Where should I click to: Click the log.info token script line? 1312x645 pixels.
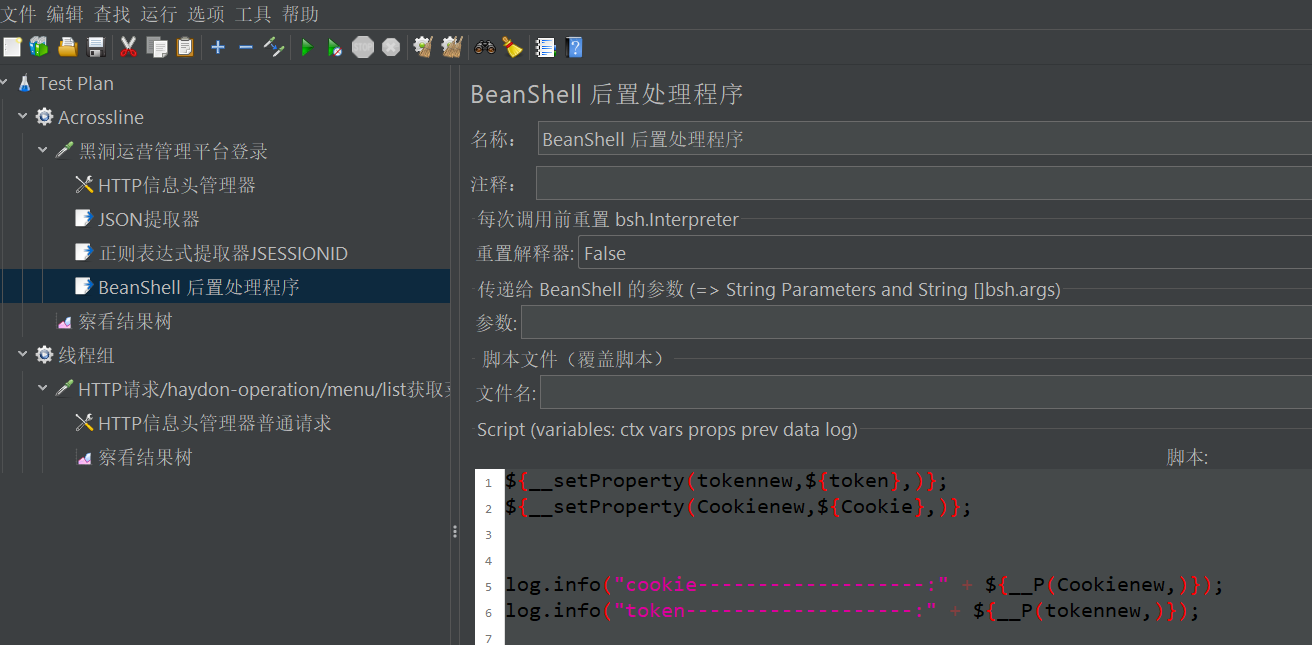coord(852,611)
